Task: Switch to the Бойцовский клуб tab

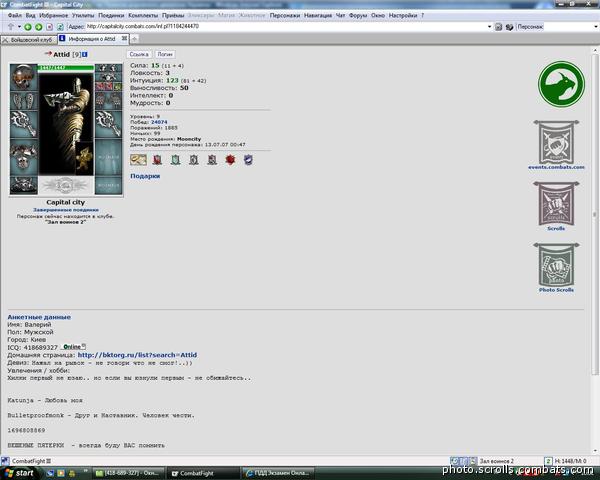Action: pos(28,40)
